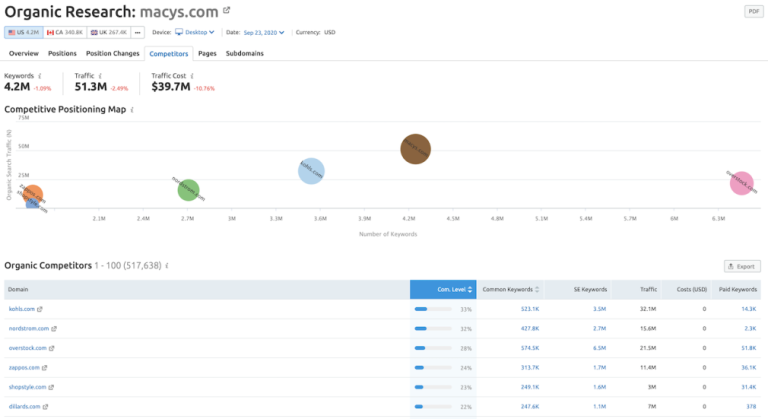Open the dillards.com domain link
768x419 pixels.
click(x=24, y=407)
